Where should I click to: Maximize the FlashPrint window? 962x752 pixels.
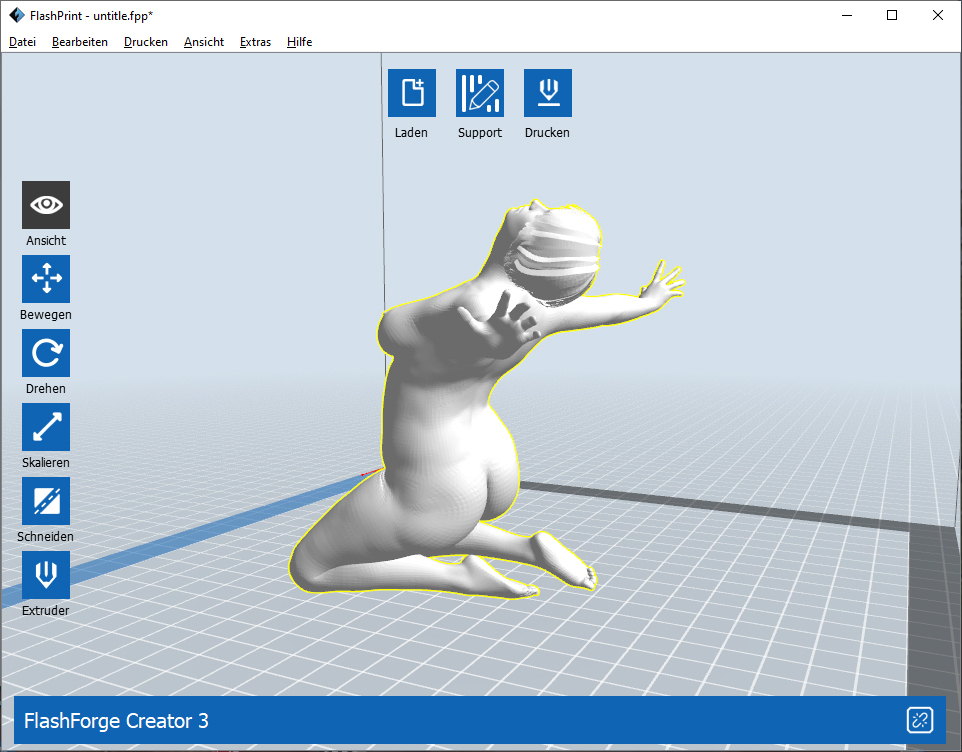pyautogui.click(x=892, y=15)
